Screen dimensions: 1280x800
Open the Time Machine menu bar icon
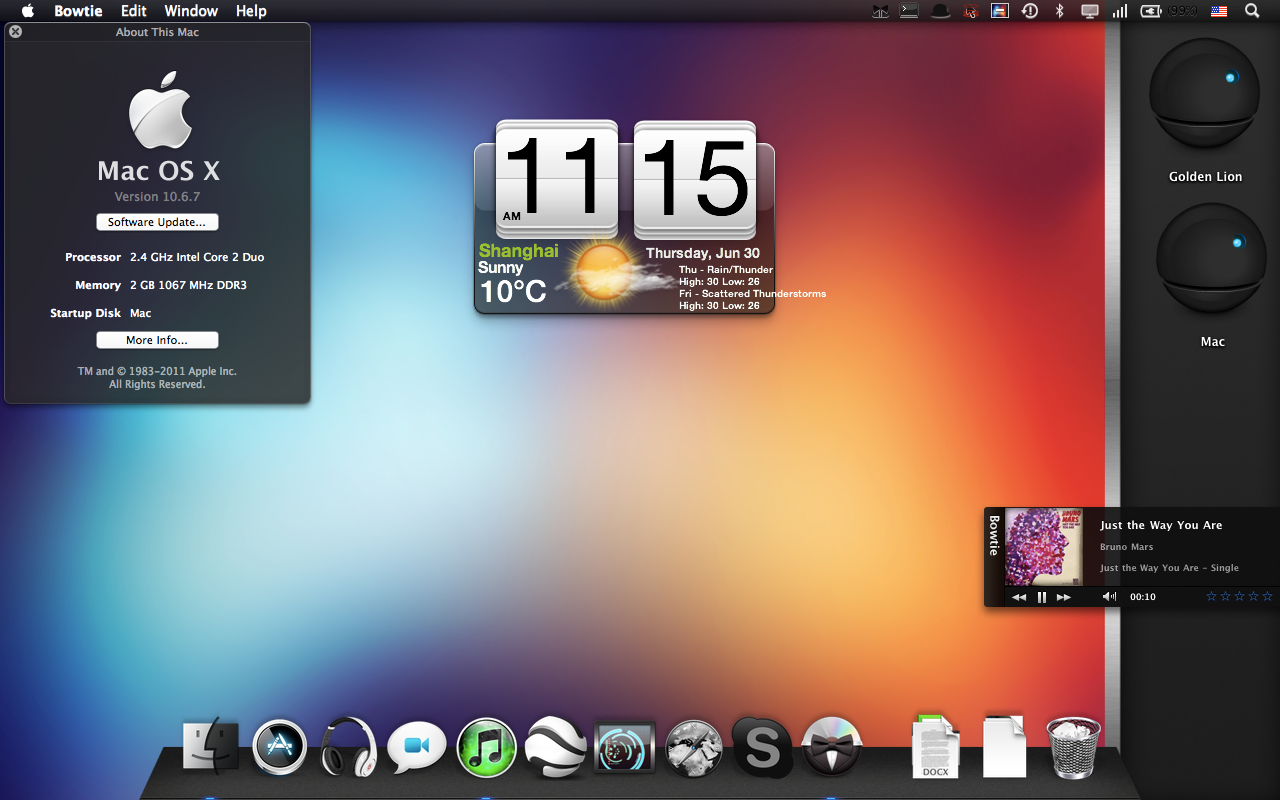[1030, 11]
